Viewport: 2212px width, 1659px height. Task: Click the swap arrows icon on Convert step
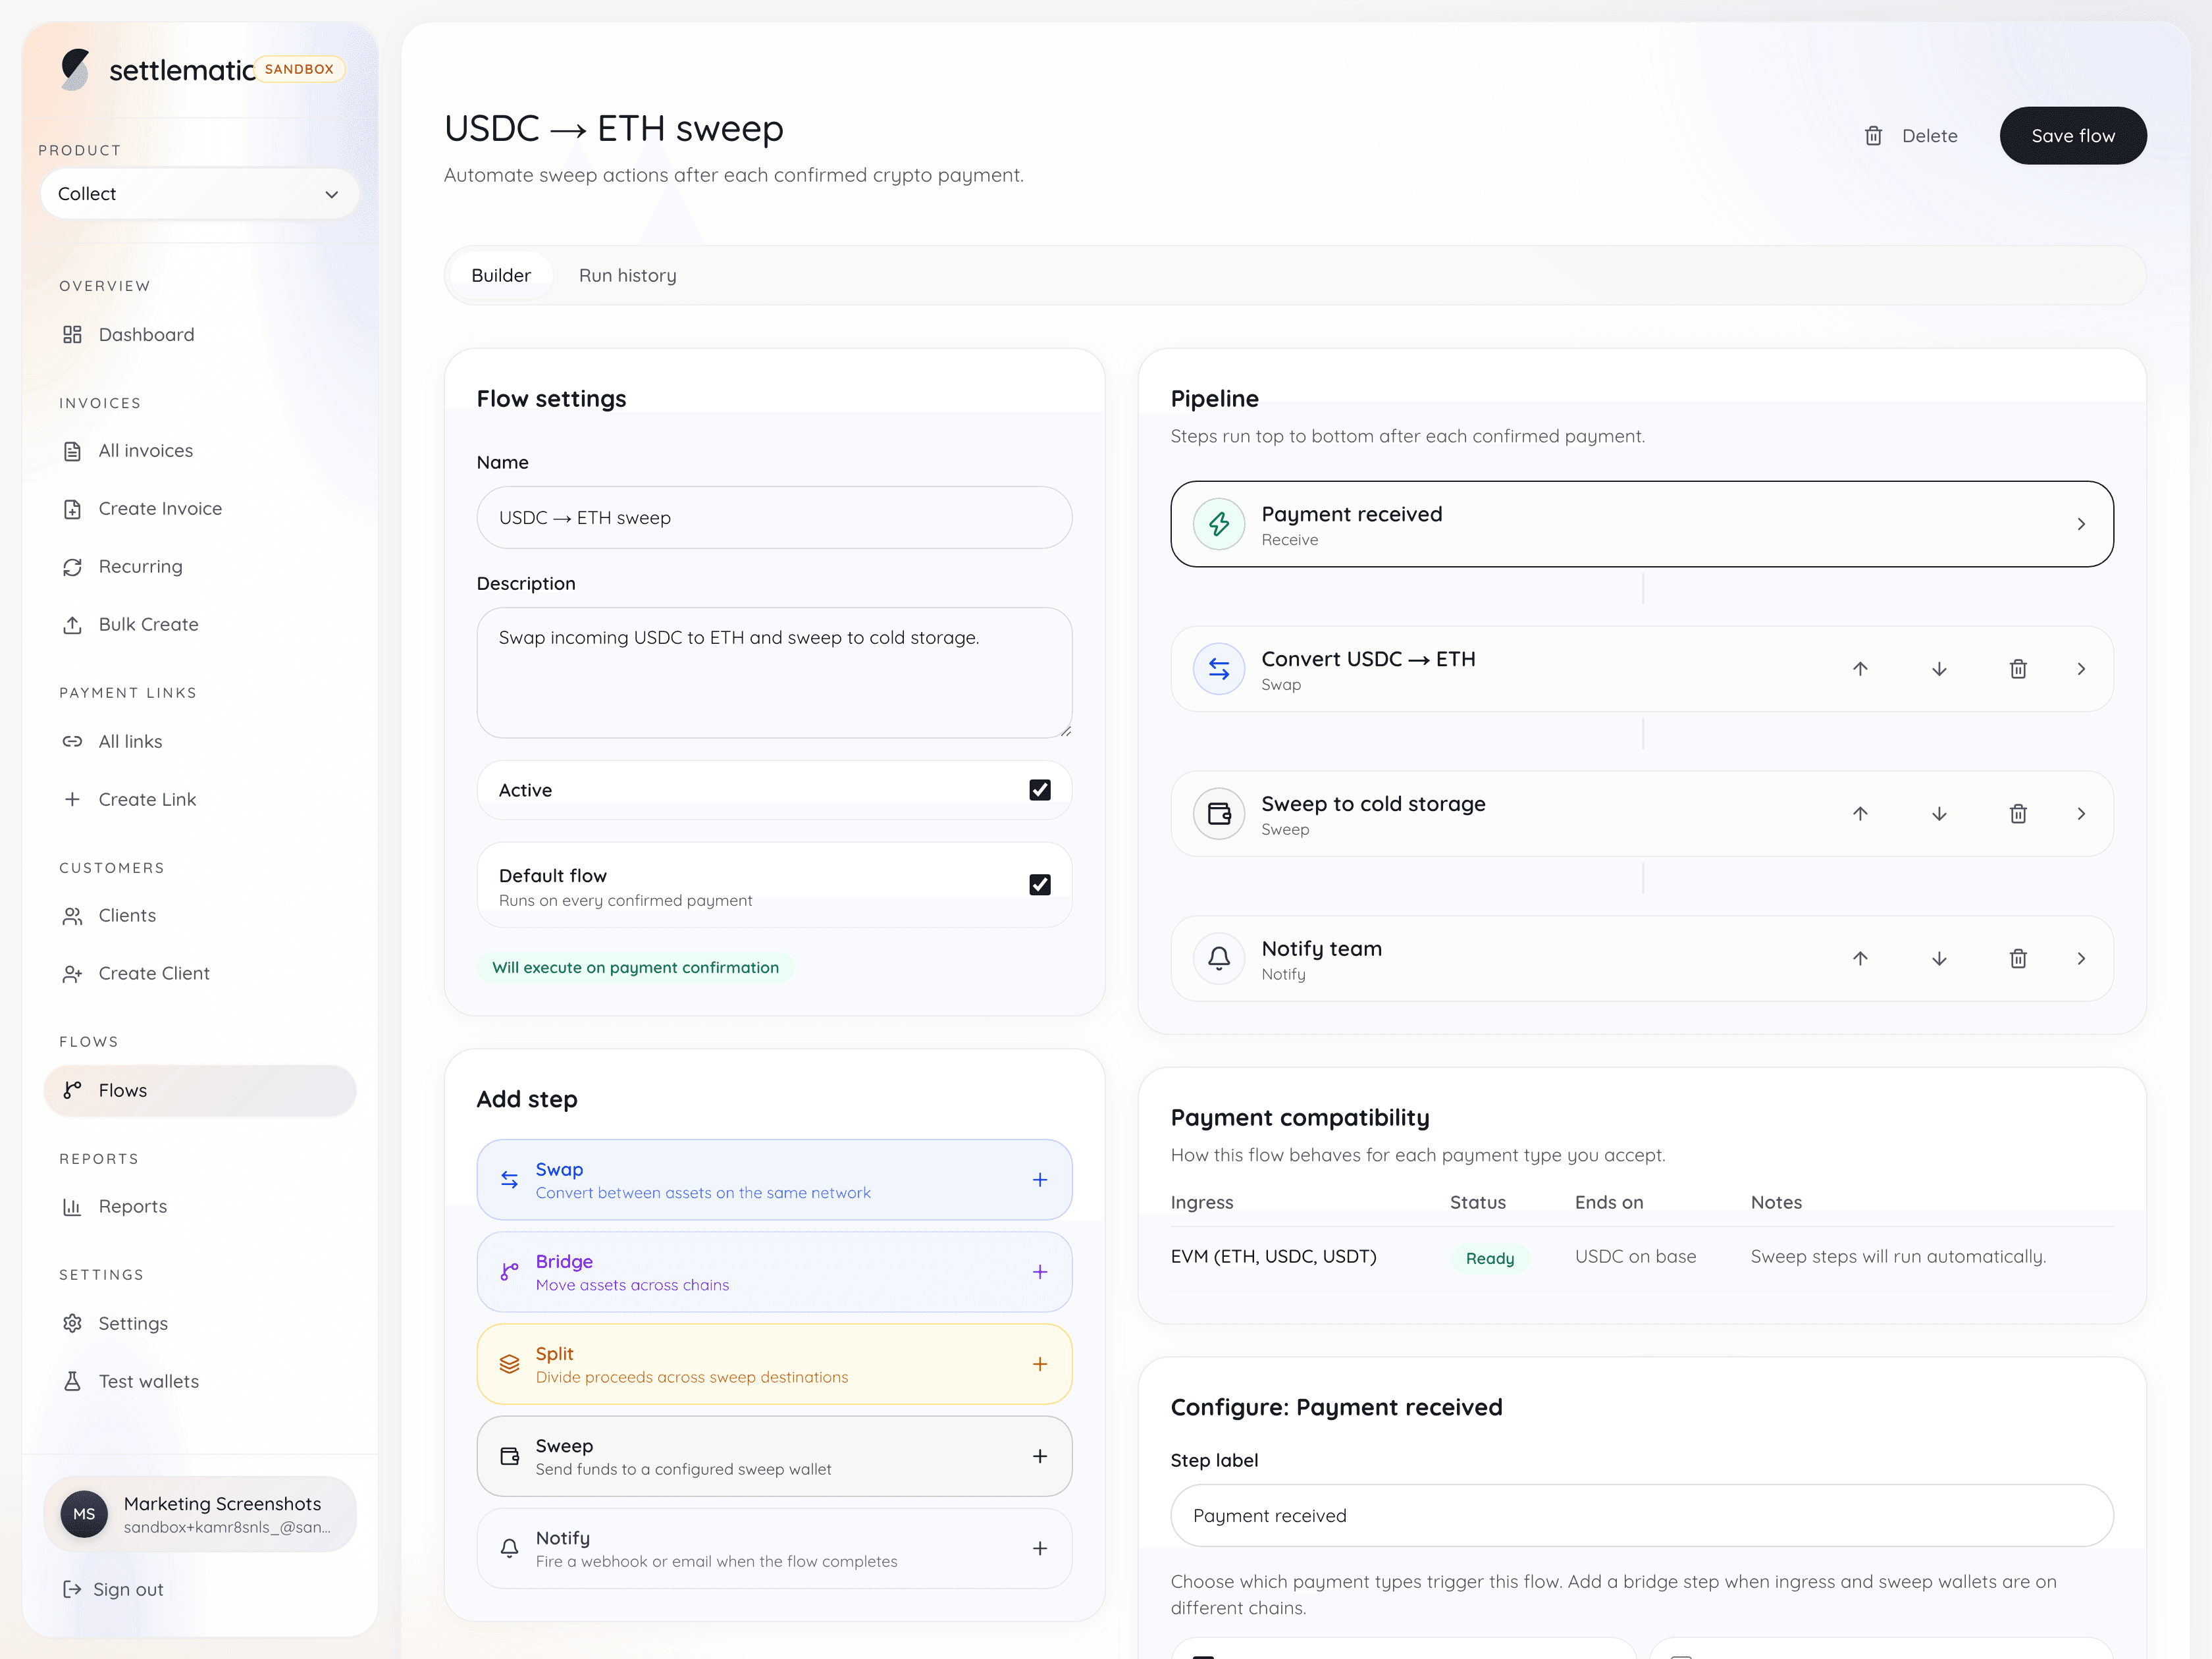click(x=1219, y=669)
